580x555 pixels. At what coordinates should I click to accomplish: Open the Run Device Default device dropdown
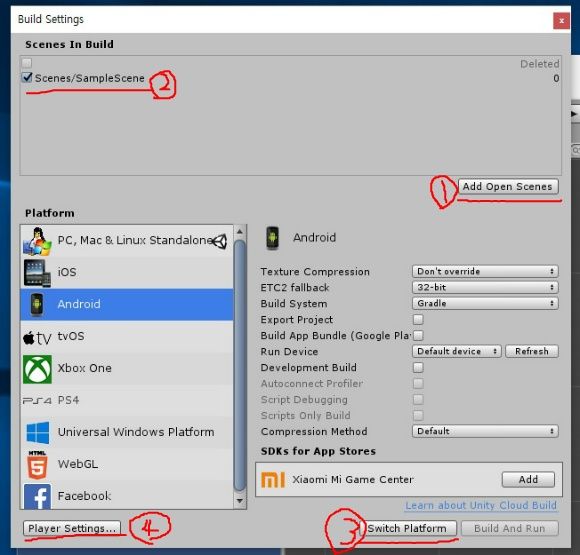click(x=456, y=351)
